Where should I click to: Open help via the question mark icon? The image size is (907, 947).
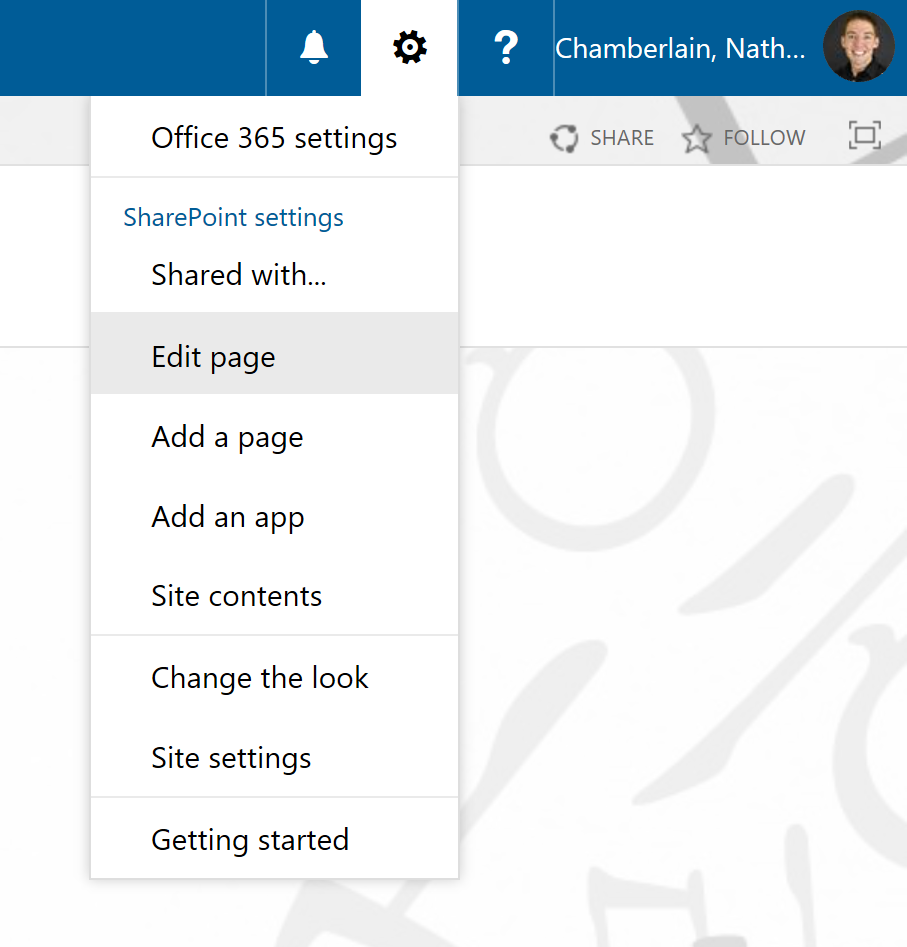click(506, 47)
